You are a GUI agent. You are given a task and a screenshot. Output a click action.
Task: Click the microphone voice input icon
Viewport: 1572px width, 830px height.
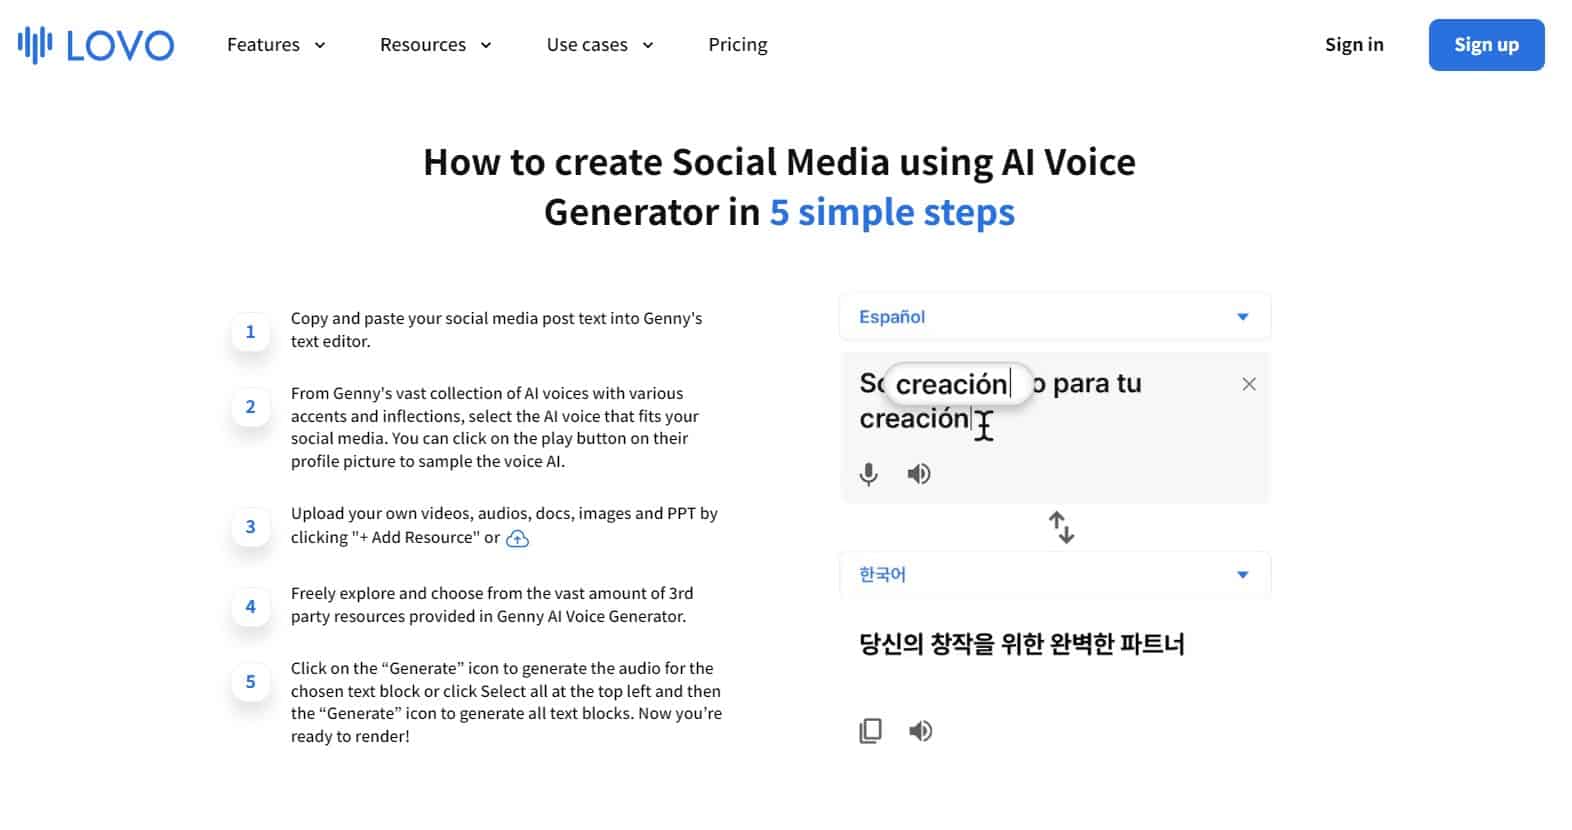pyautogui.click(x=869, y=474)
